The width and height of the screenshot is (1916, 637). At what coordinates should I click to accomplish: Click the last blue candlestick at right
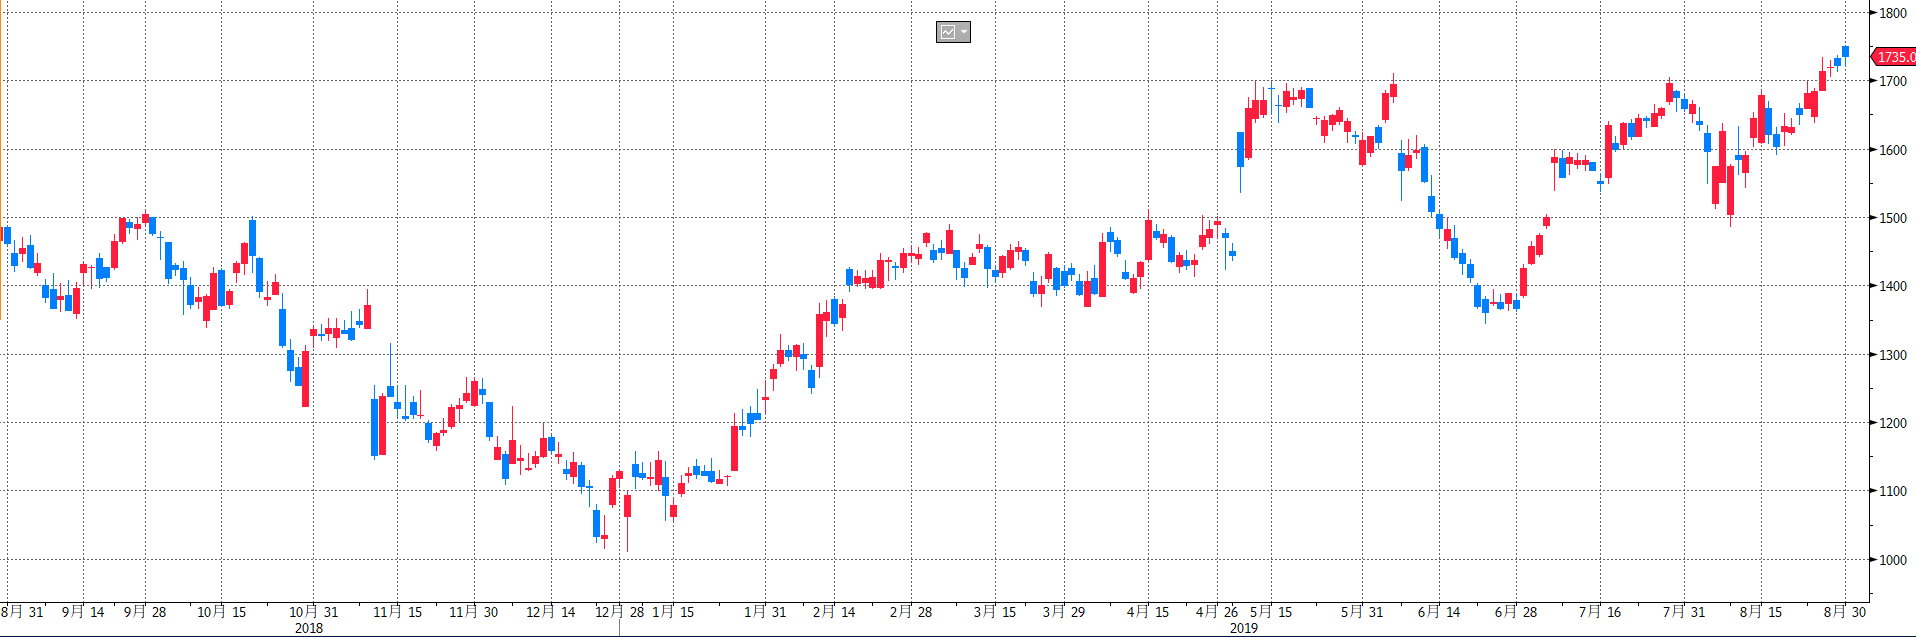click(x=1845, y=51)
